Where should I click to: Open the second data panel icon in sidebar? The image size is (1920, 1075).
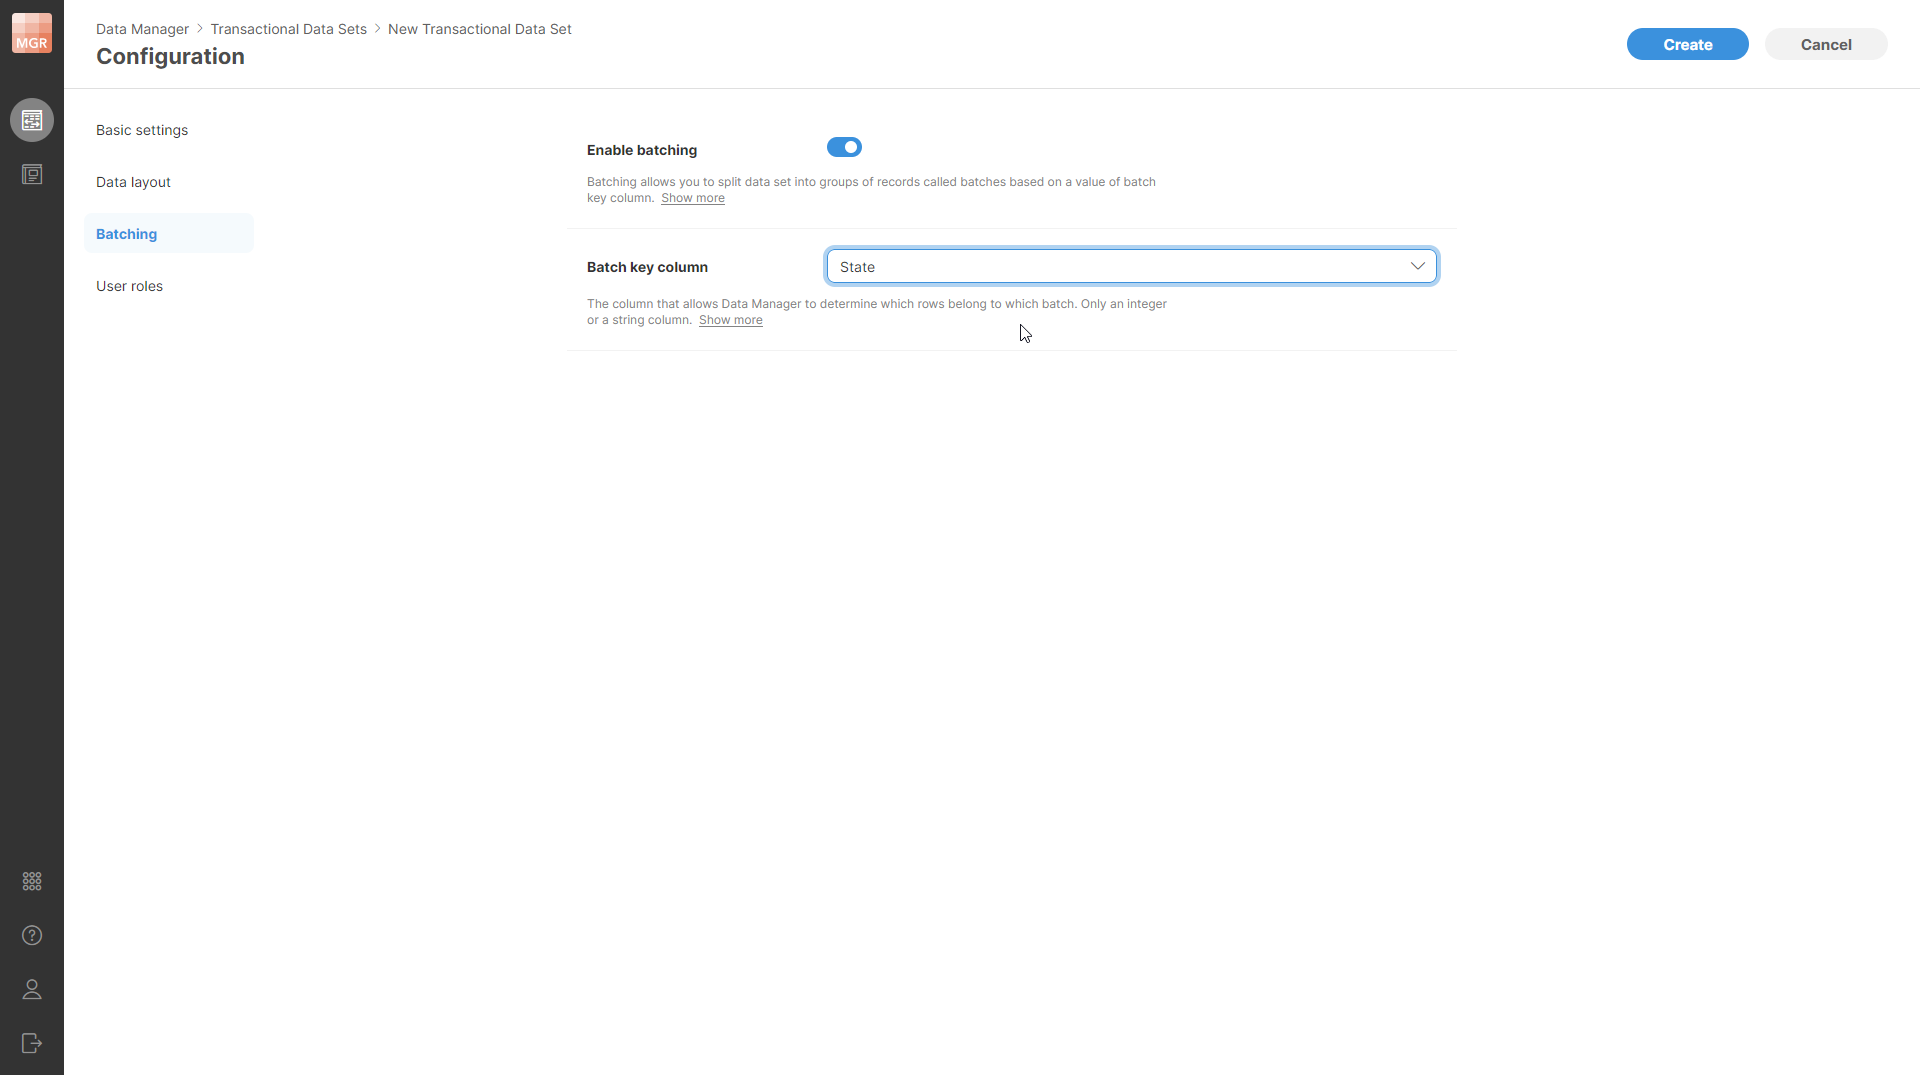click(x=31, y=174)
